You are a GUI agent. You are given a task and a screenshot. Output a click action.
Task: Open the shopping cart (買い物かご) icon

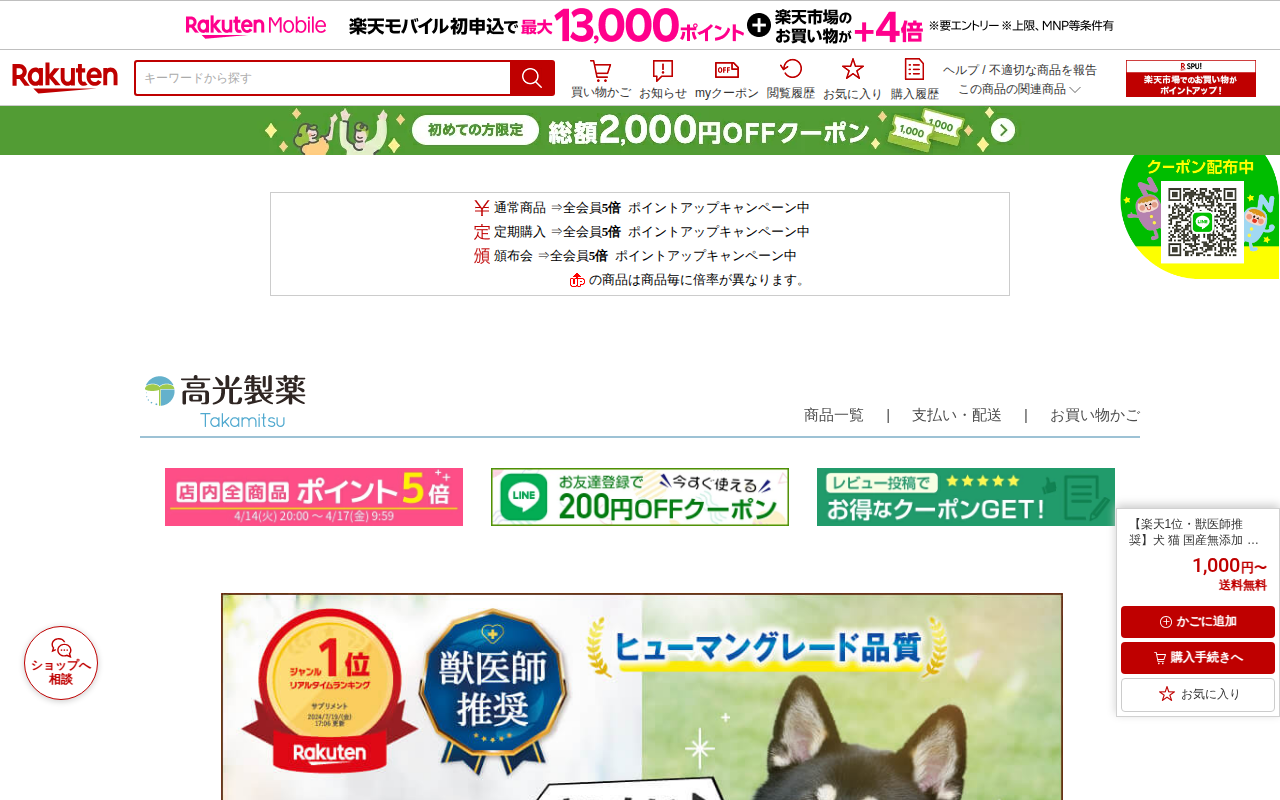(x=600, y=79)
